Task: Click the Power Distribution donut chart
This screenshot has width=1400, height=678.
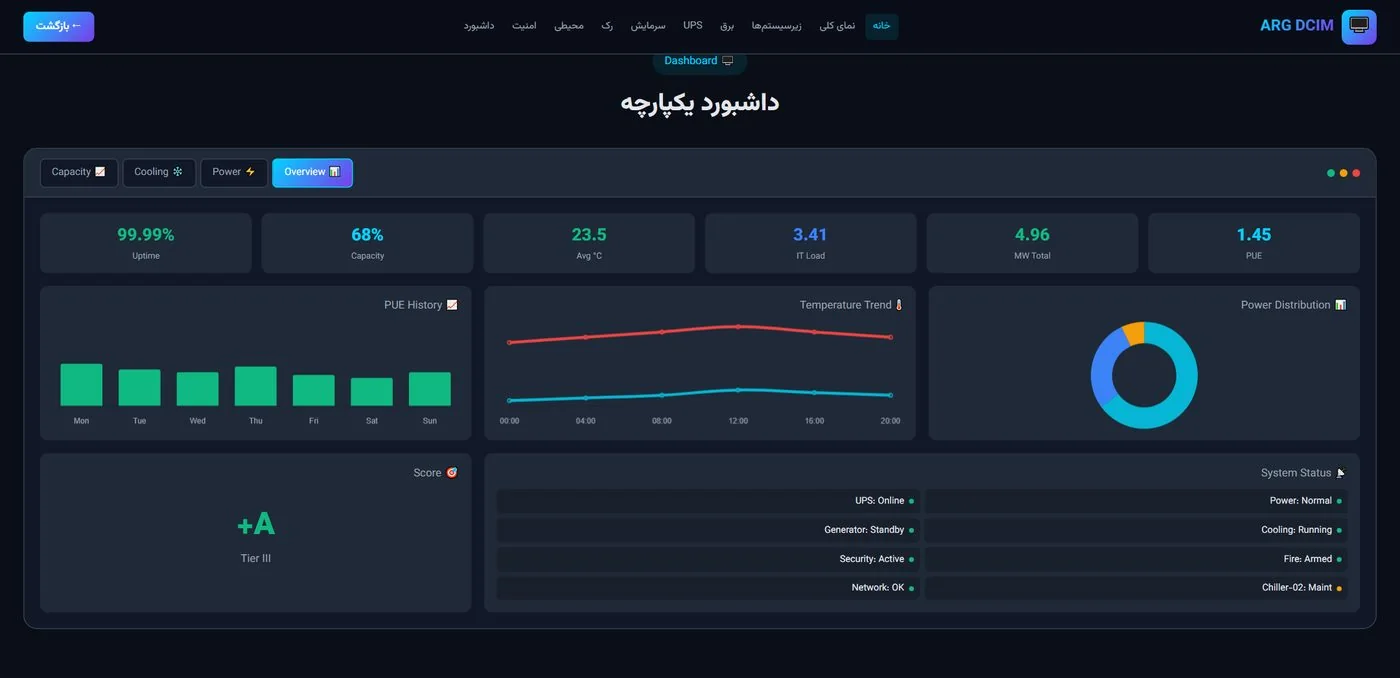Action: (1144, 375)
